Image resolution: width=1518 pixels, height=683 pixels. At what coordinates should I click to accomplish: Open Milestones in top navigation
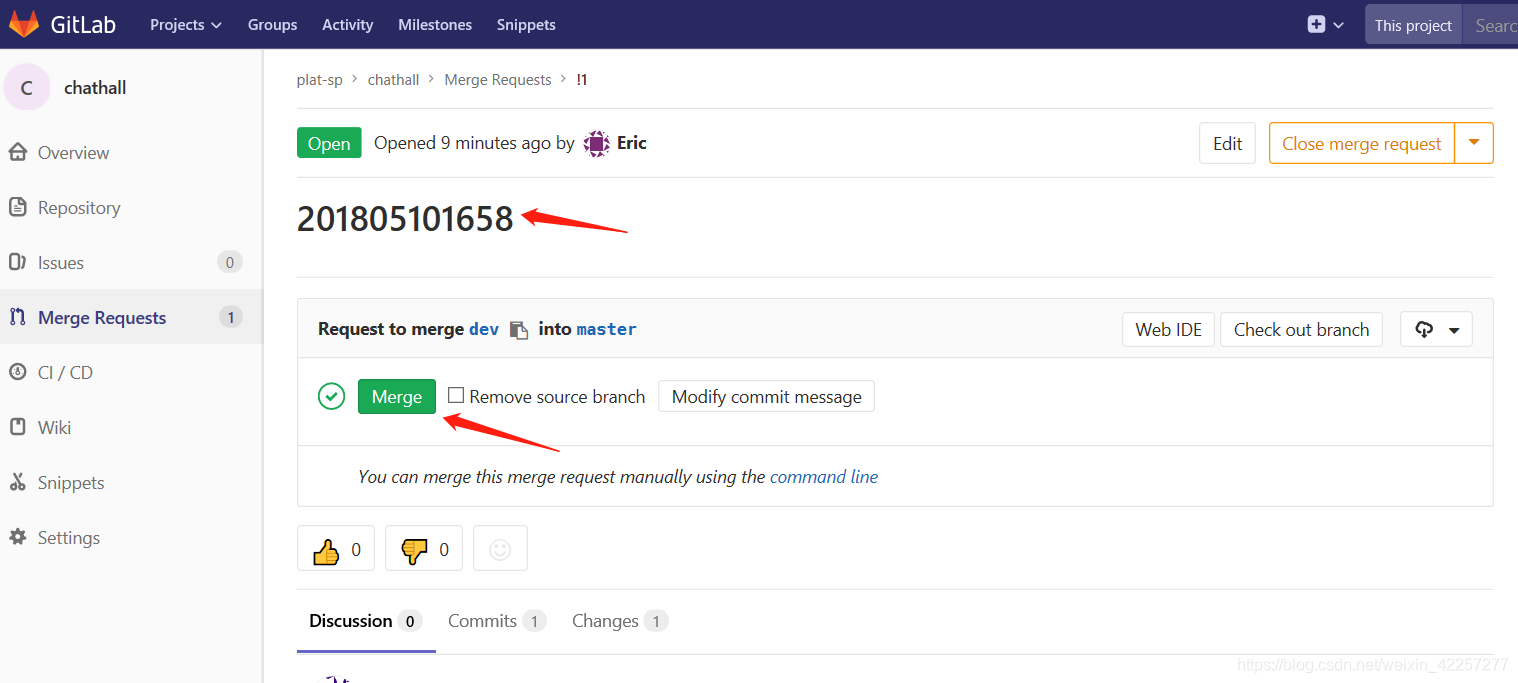tap(435, 24)
